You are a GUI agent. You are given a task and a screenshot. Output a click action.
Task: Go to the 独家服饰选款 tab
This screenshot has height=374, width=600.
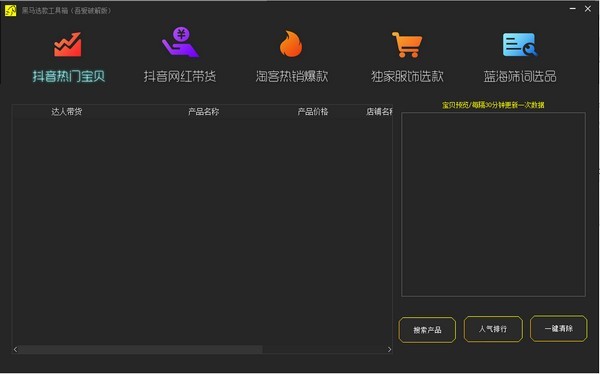(407, 76)
